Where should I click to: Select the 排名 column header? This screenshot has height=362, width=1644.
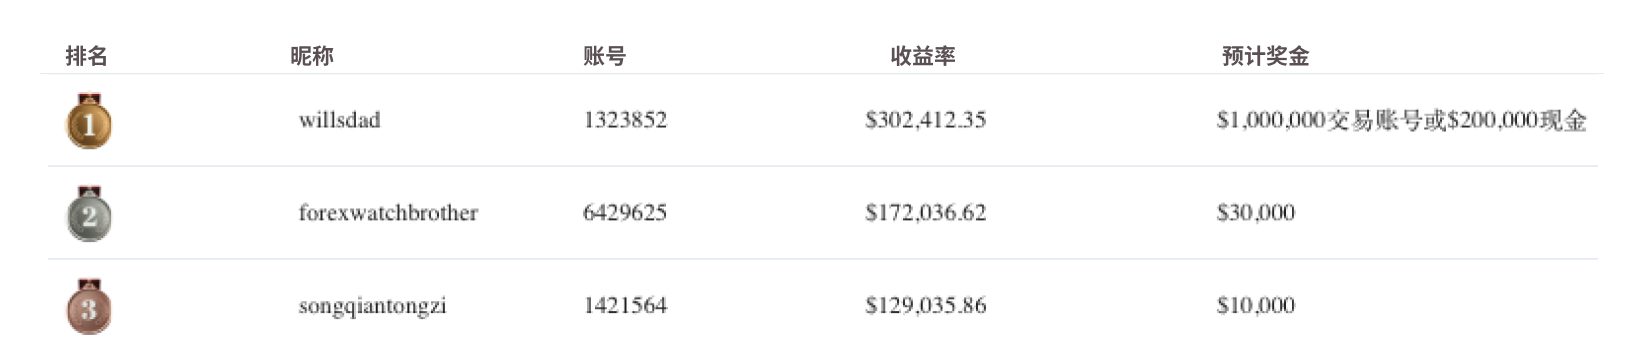pyautogui.click(x=86, y=56)
